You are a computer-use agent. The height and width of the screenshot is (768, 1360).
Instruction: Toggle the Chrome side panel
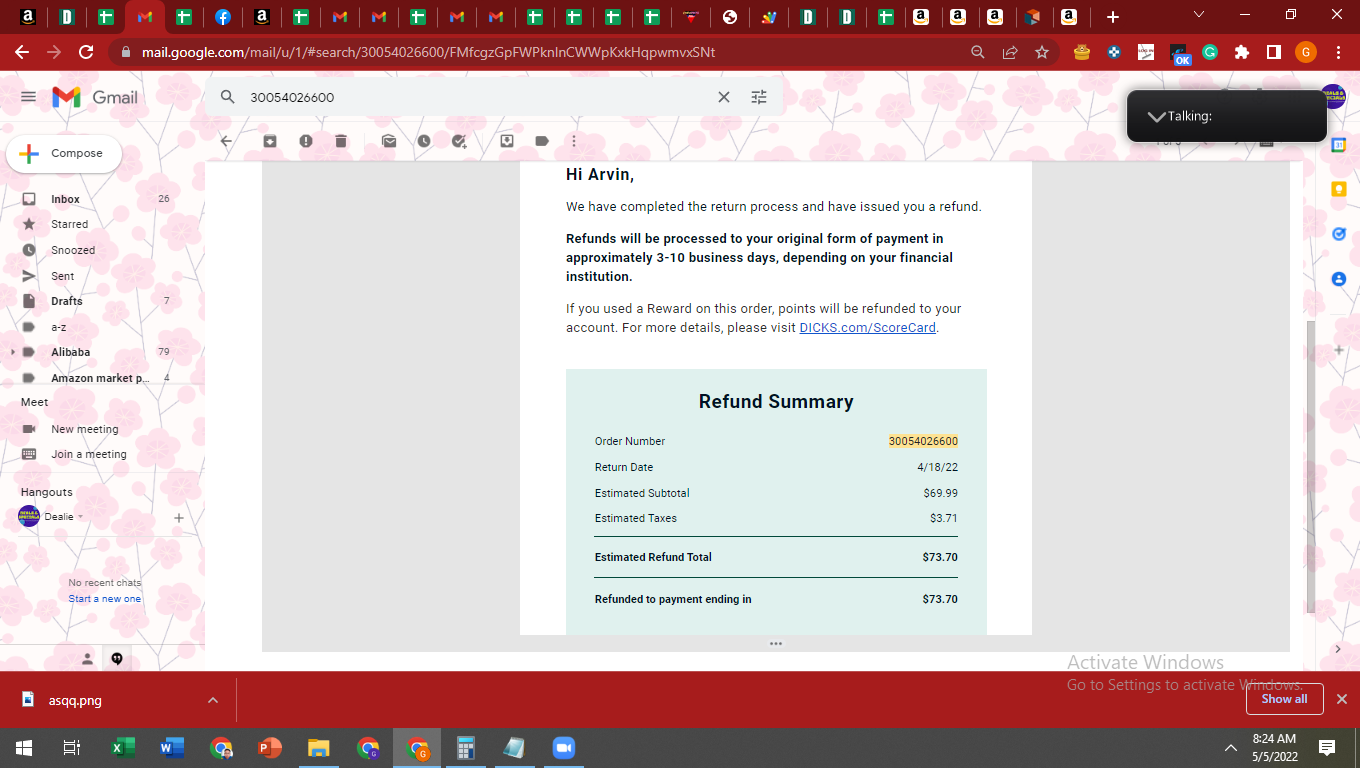pyautogui.click(x=1274, y=52)
